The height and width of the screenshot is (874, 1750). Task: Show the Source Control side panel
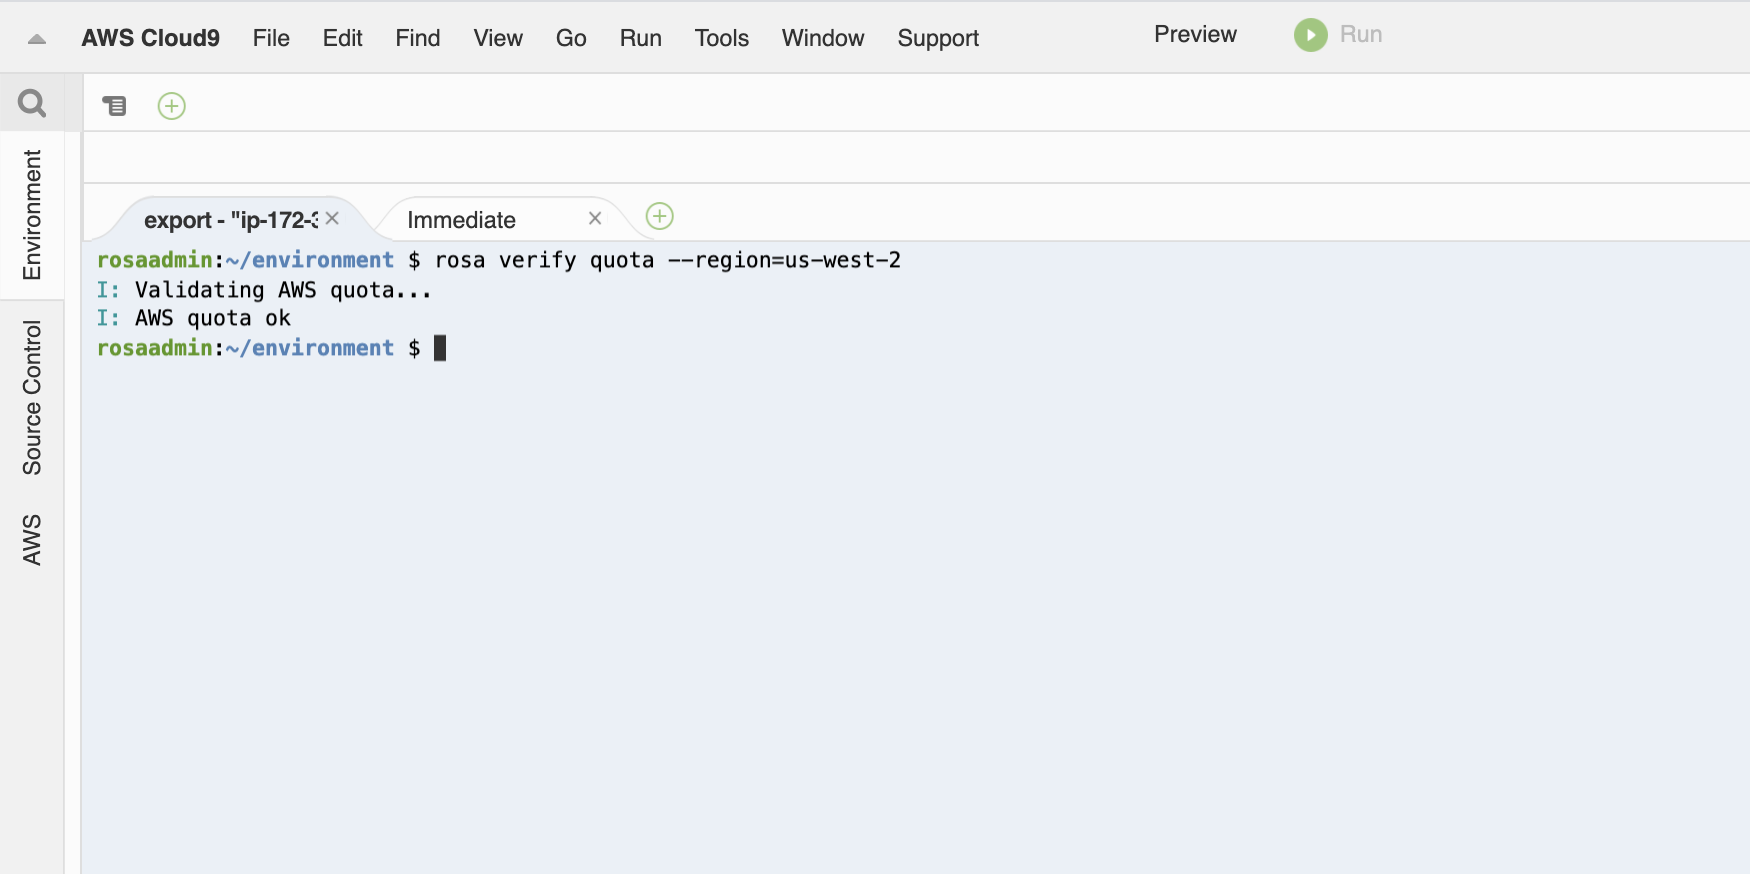click(x=32, y=397)
